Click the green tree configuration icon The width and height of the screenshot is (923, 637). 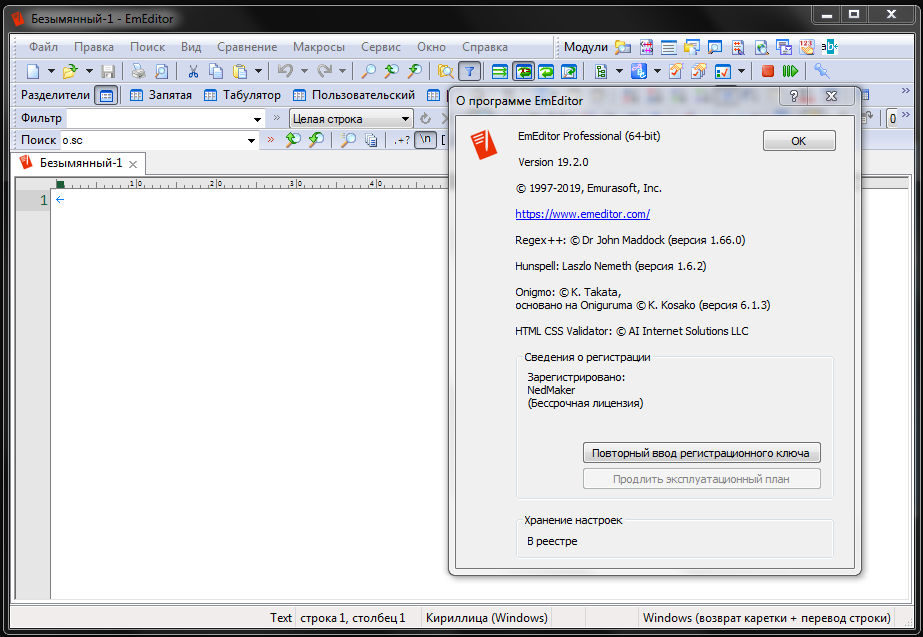tap(600, 72)
